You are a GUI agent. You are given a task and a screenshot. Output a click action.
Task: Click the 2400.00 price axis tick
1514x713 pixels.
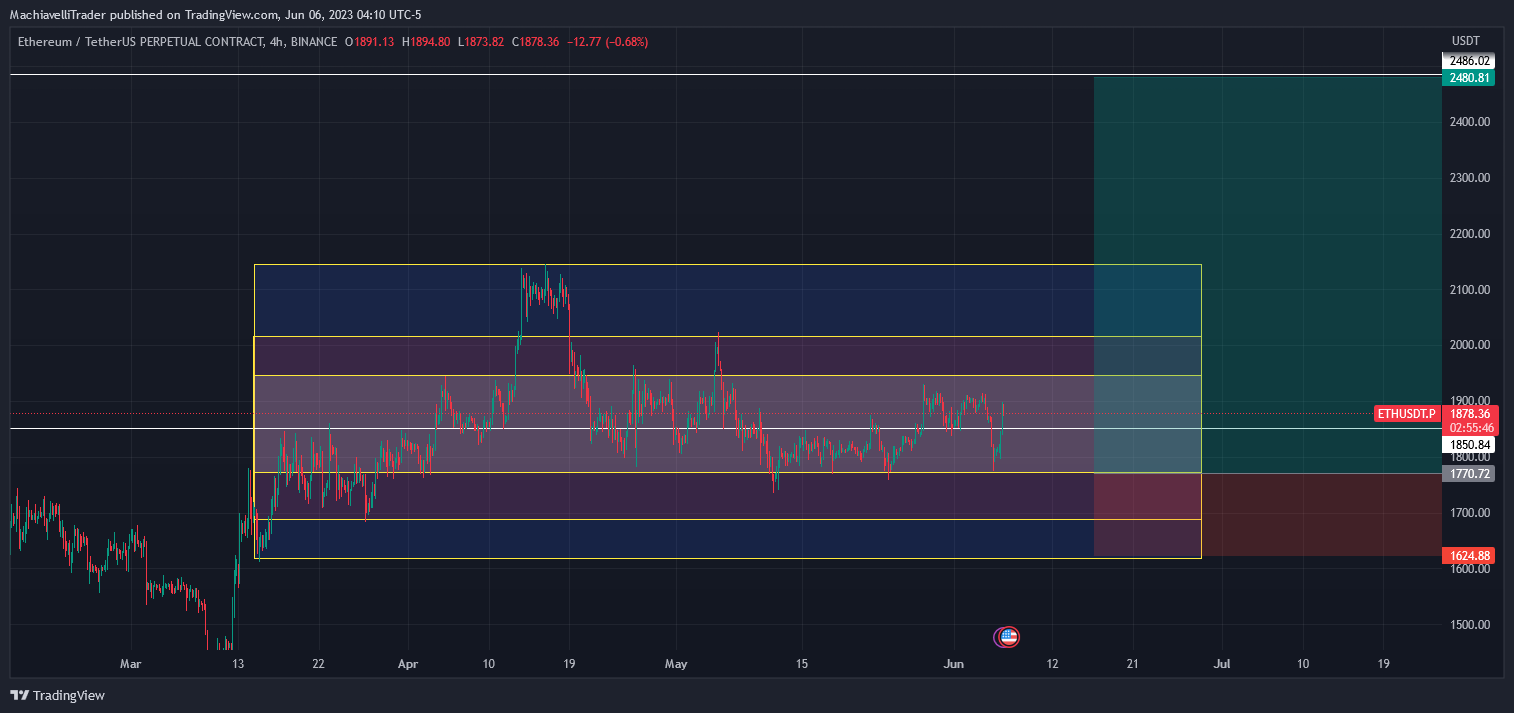pyautogui.click(x=1470, y=122)
